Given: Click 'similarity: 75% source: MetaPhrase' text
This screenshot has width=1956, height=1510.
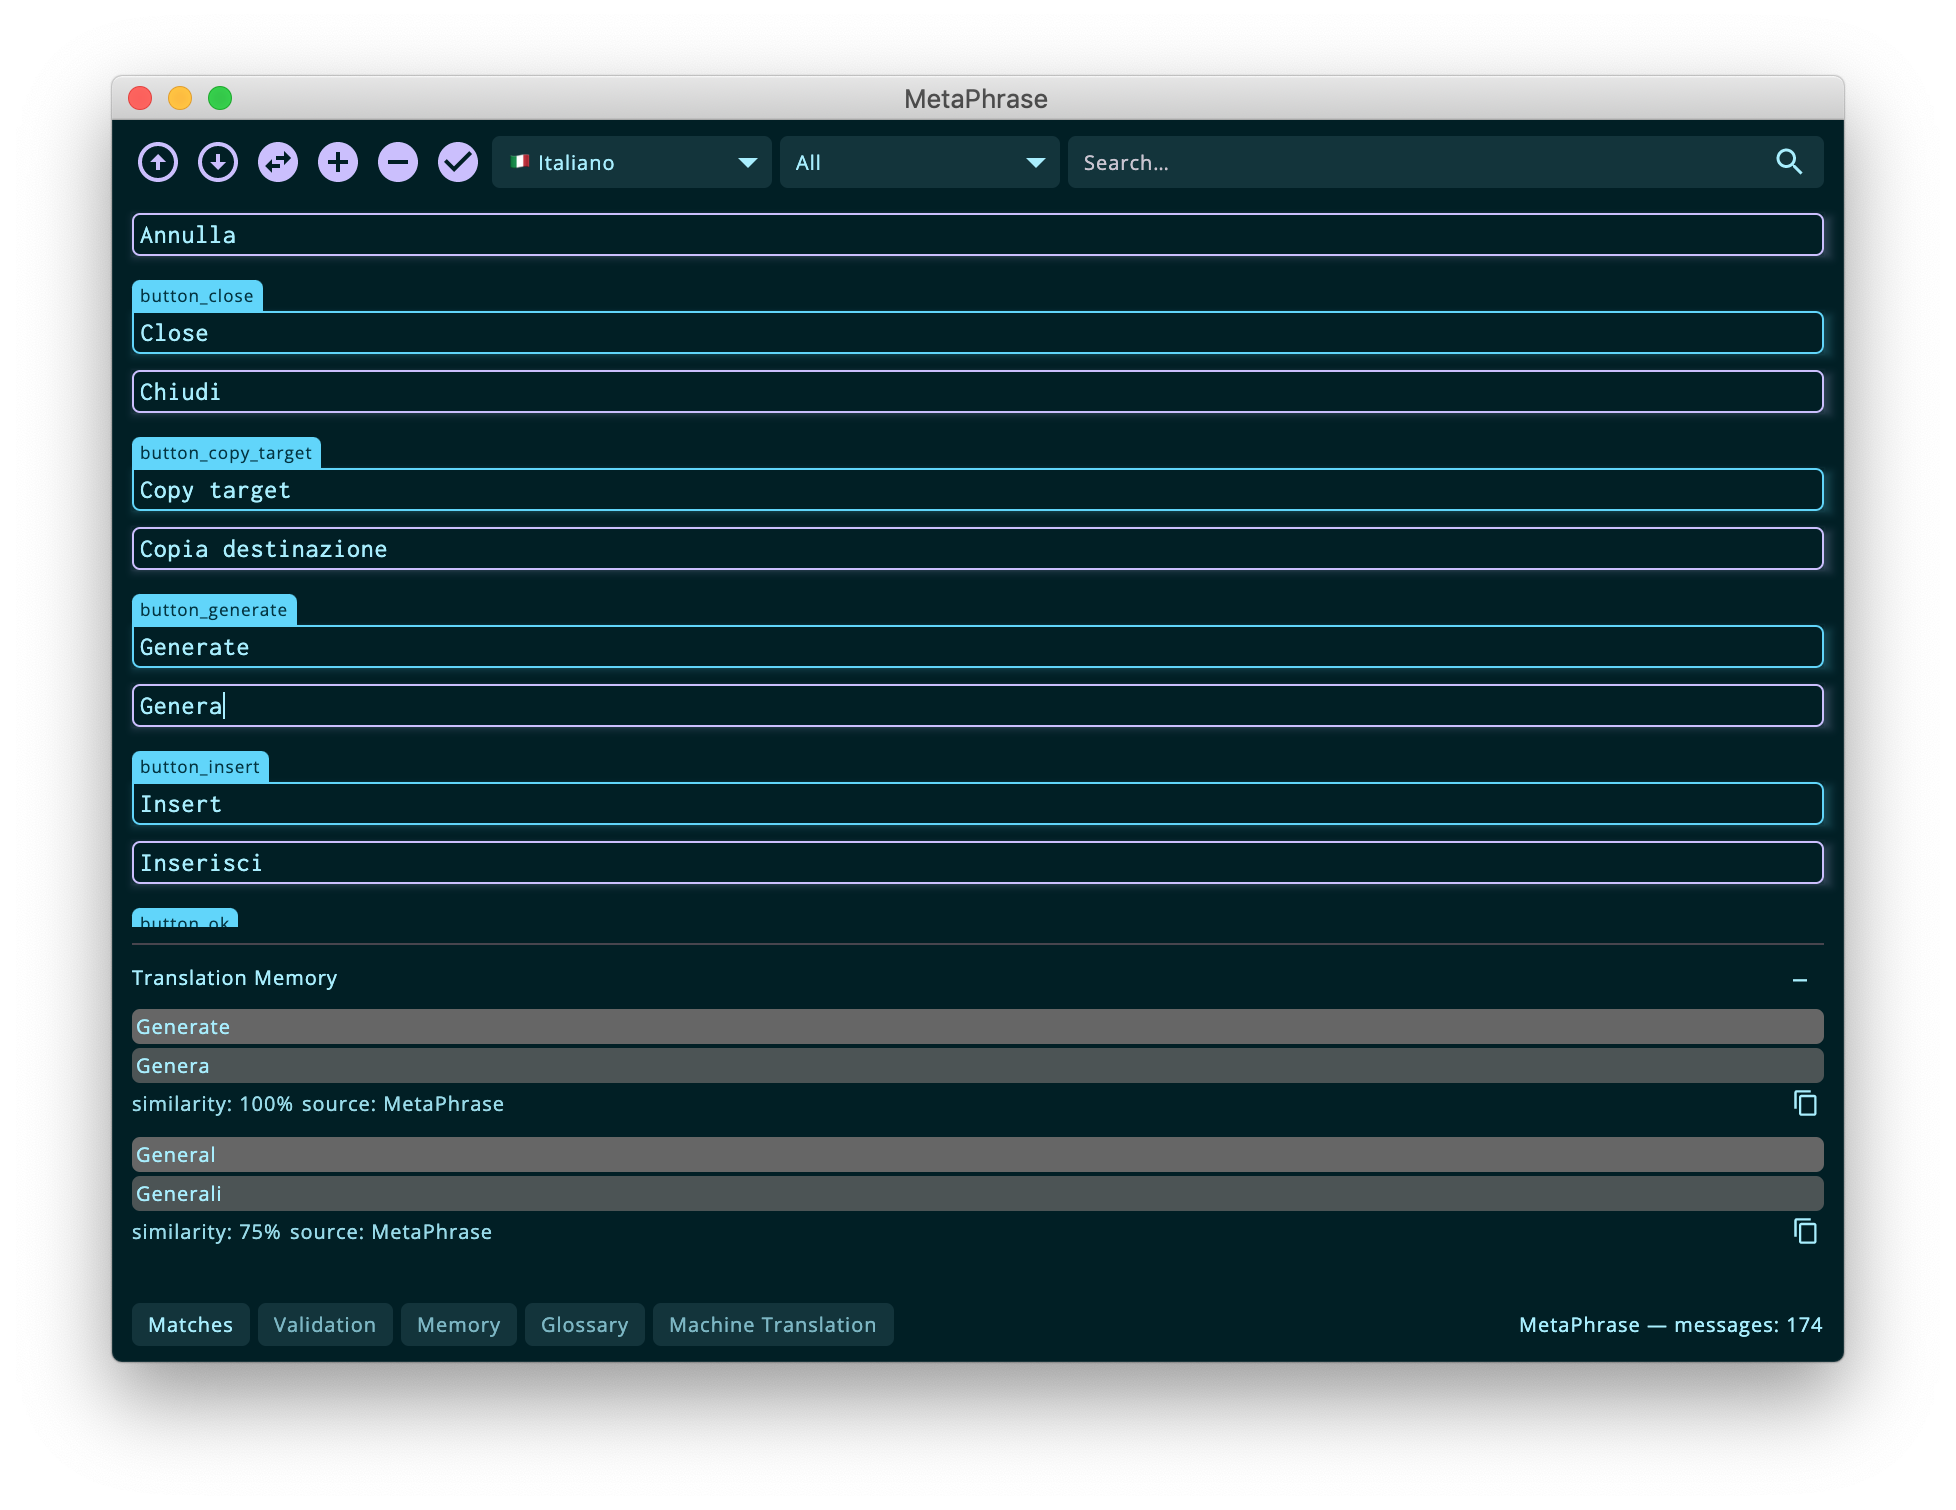Looking at the screenshot, I should pos(312,1232).
